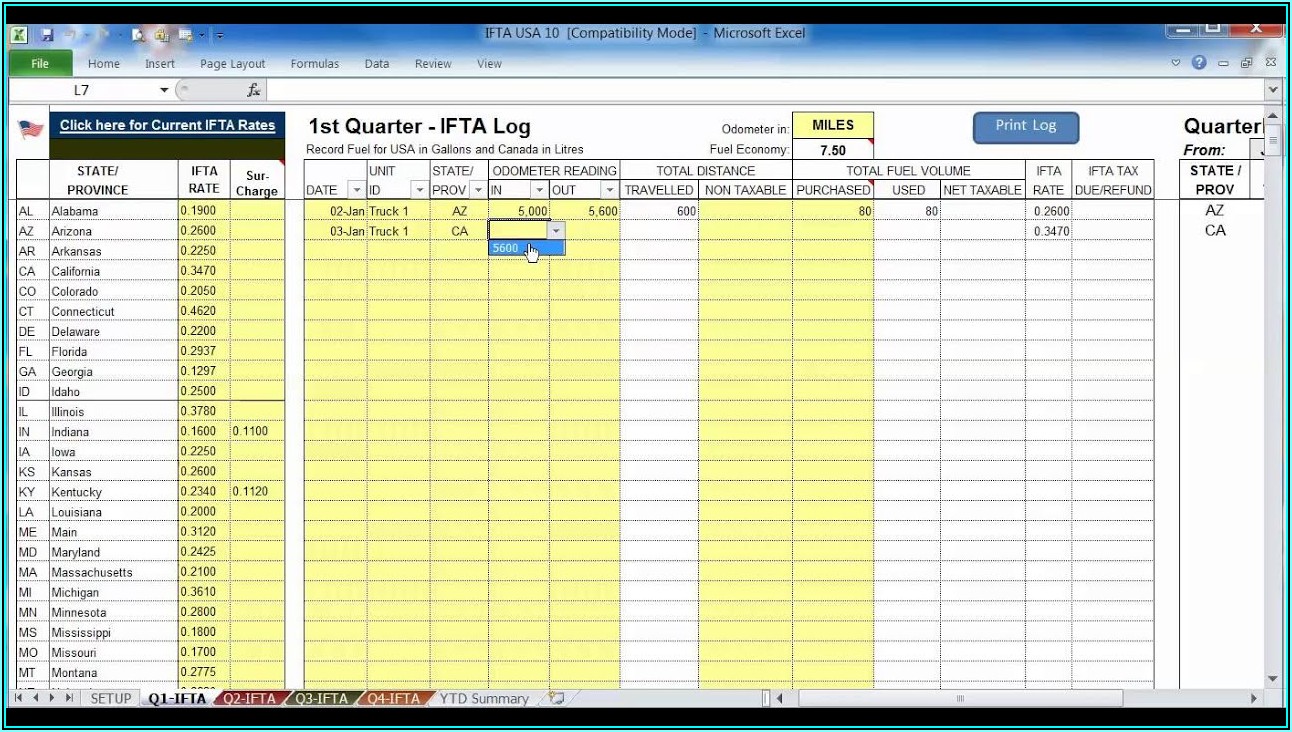Switch to the Q2-IFTA sheet tab
This screenshot has width=1292, height=732.
(248, 698)
